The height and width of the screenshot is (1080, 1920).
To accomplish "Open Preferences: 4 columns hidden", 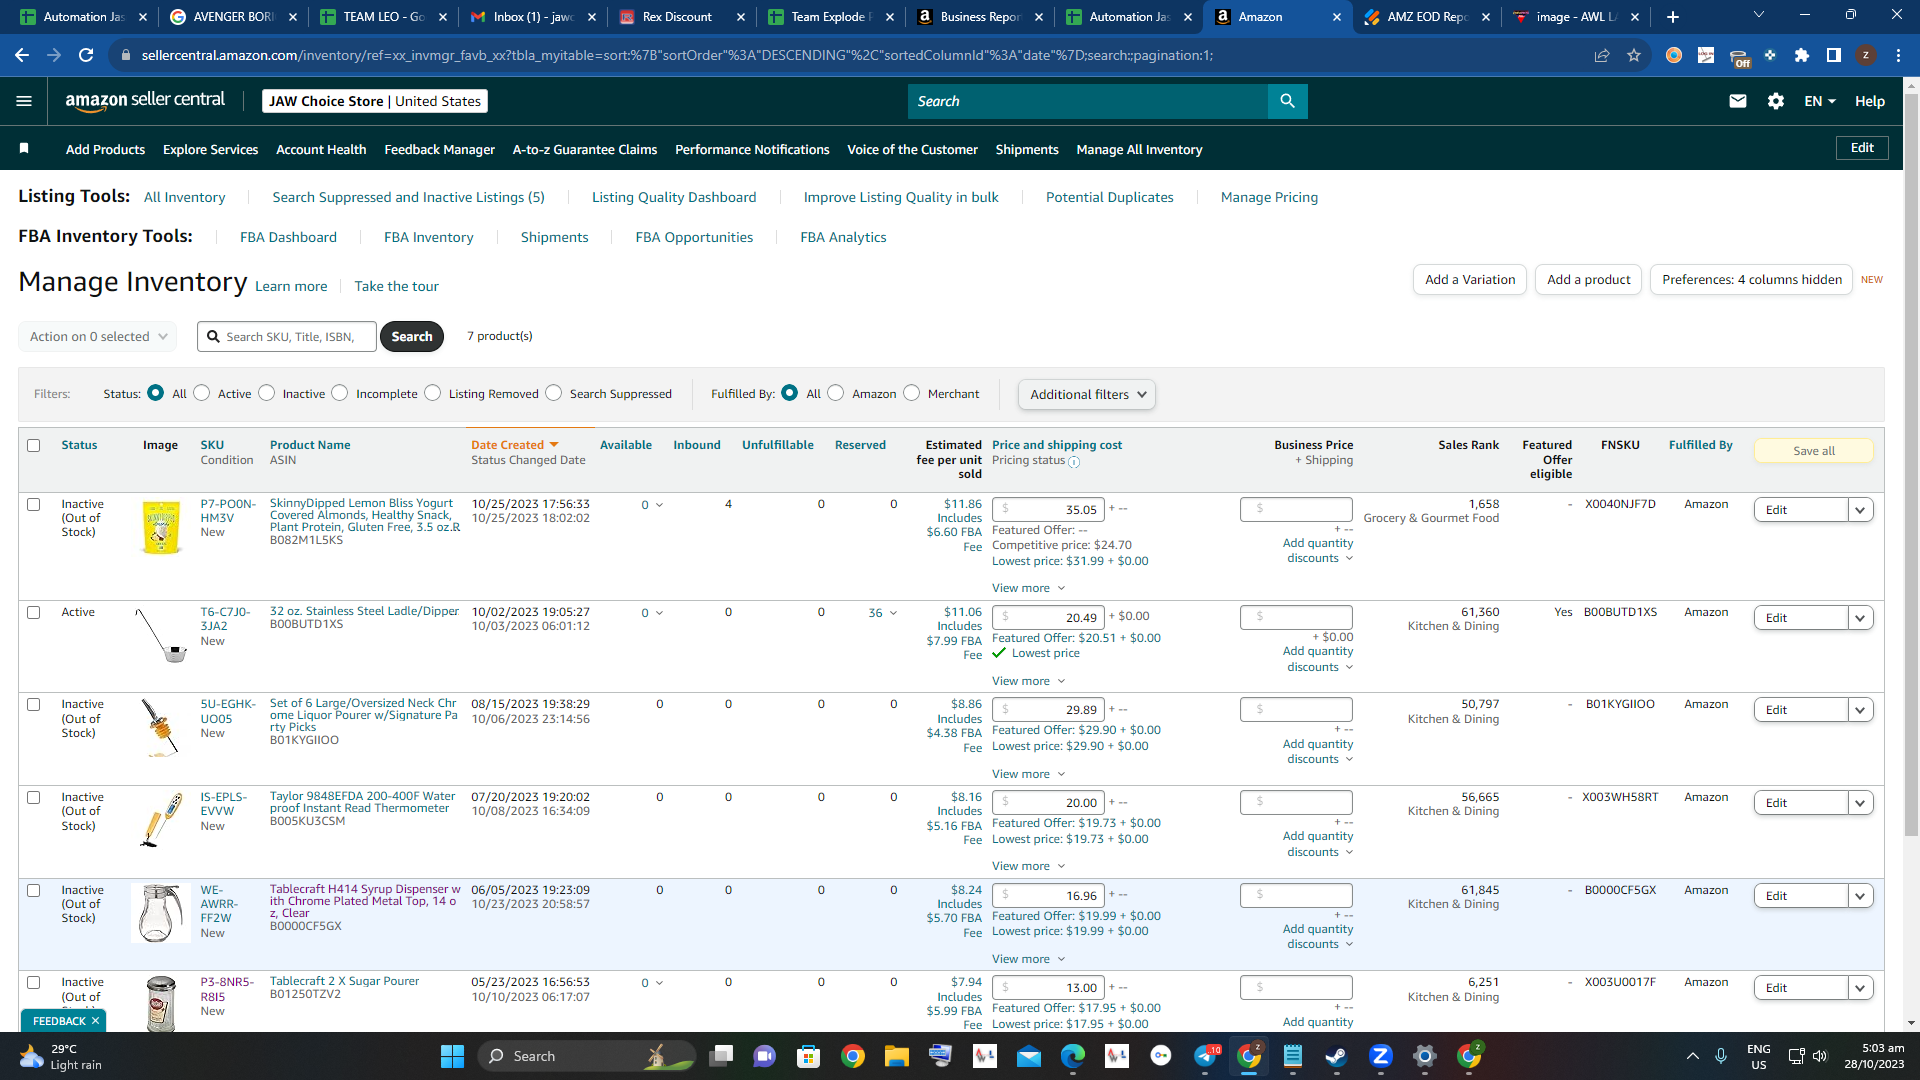I will coord(1751,280).
